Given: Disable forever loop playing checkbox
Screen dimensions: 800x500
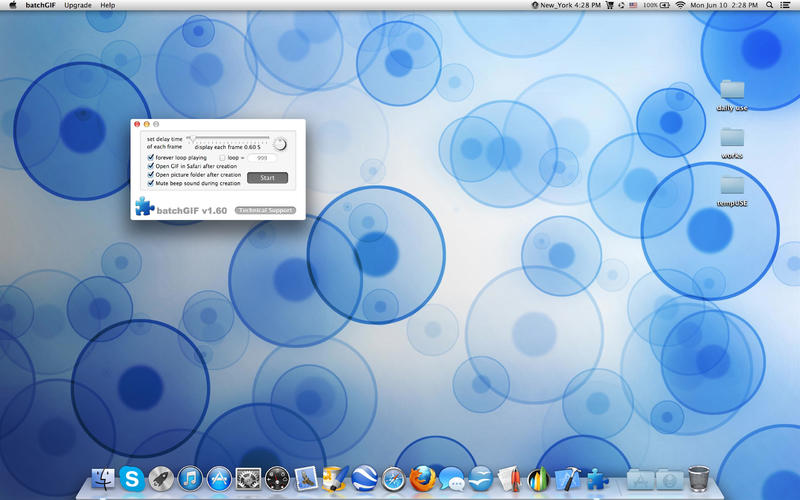Looking at the screenshot, I should [151, 157].
